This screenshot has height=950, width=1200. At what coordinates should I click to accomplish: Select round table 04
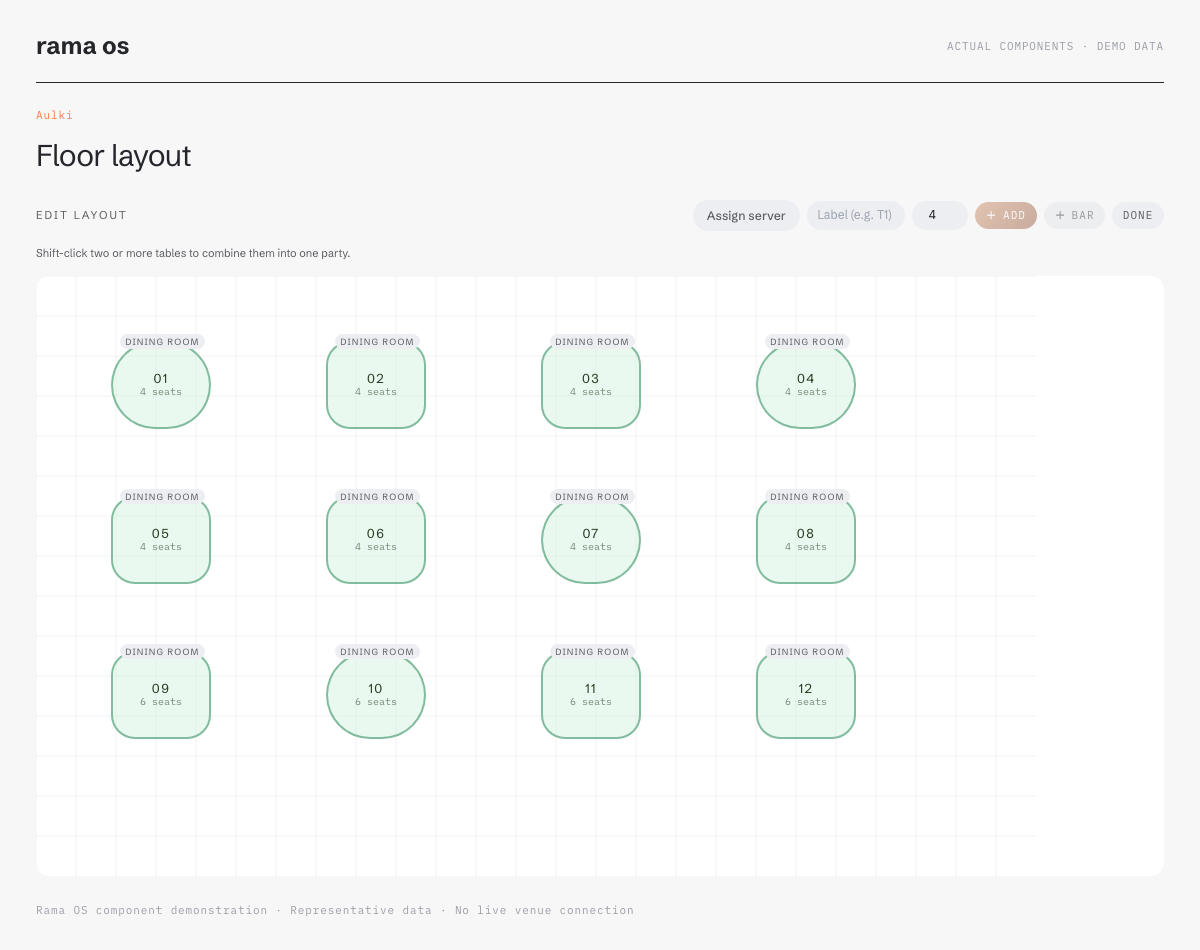[x=806, y=384]
